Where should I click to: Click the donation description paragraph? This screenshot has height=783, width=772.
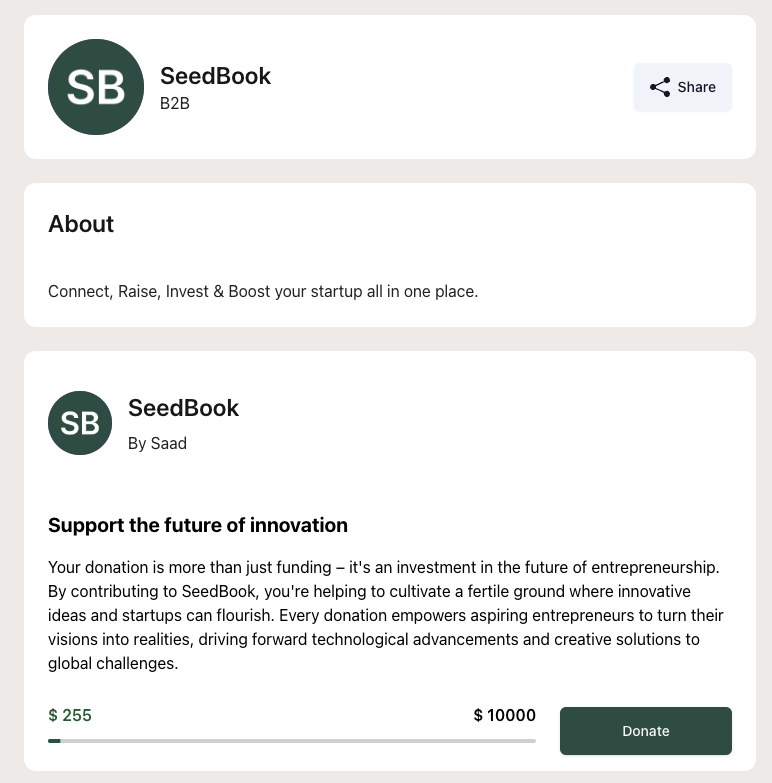386,615
